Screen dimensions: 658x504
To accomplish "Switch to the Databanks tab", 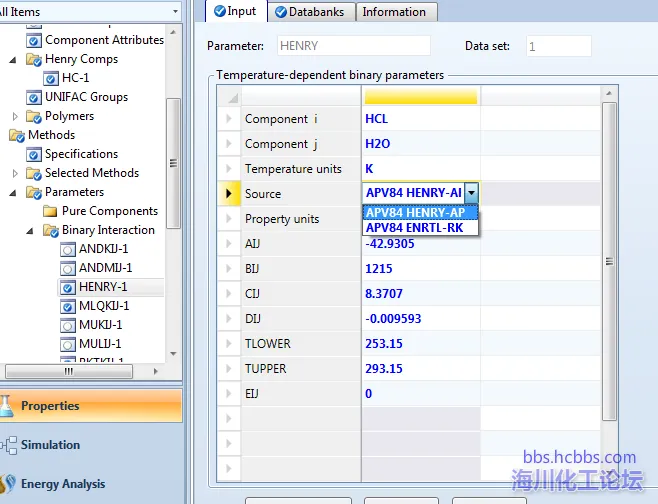I will 311,12.
